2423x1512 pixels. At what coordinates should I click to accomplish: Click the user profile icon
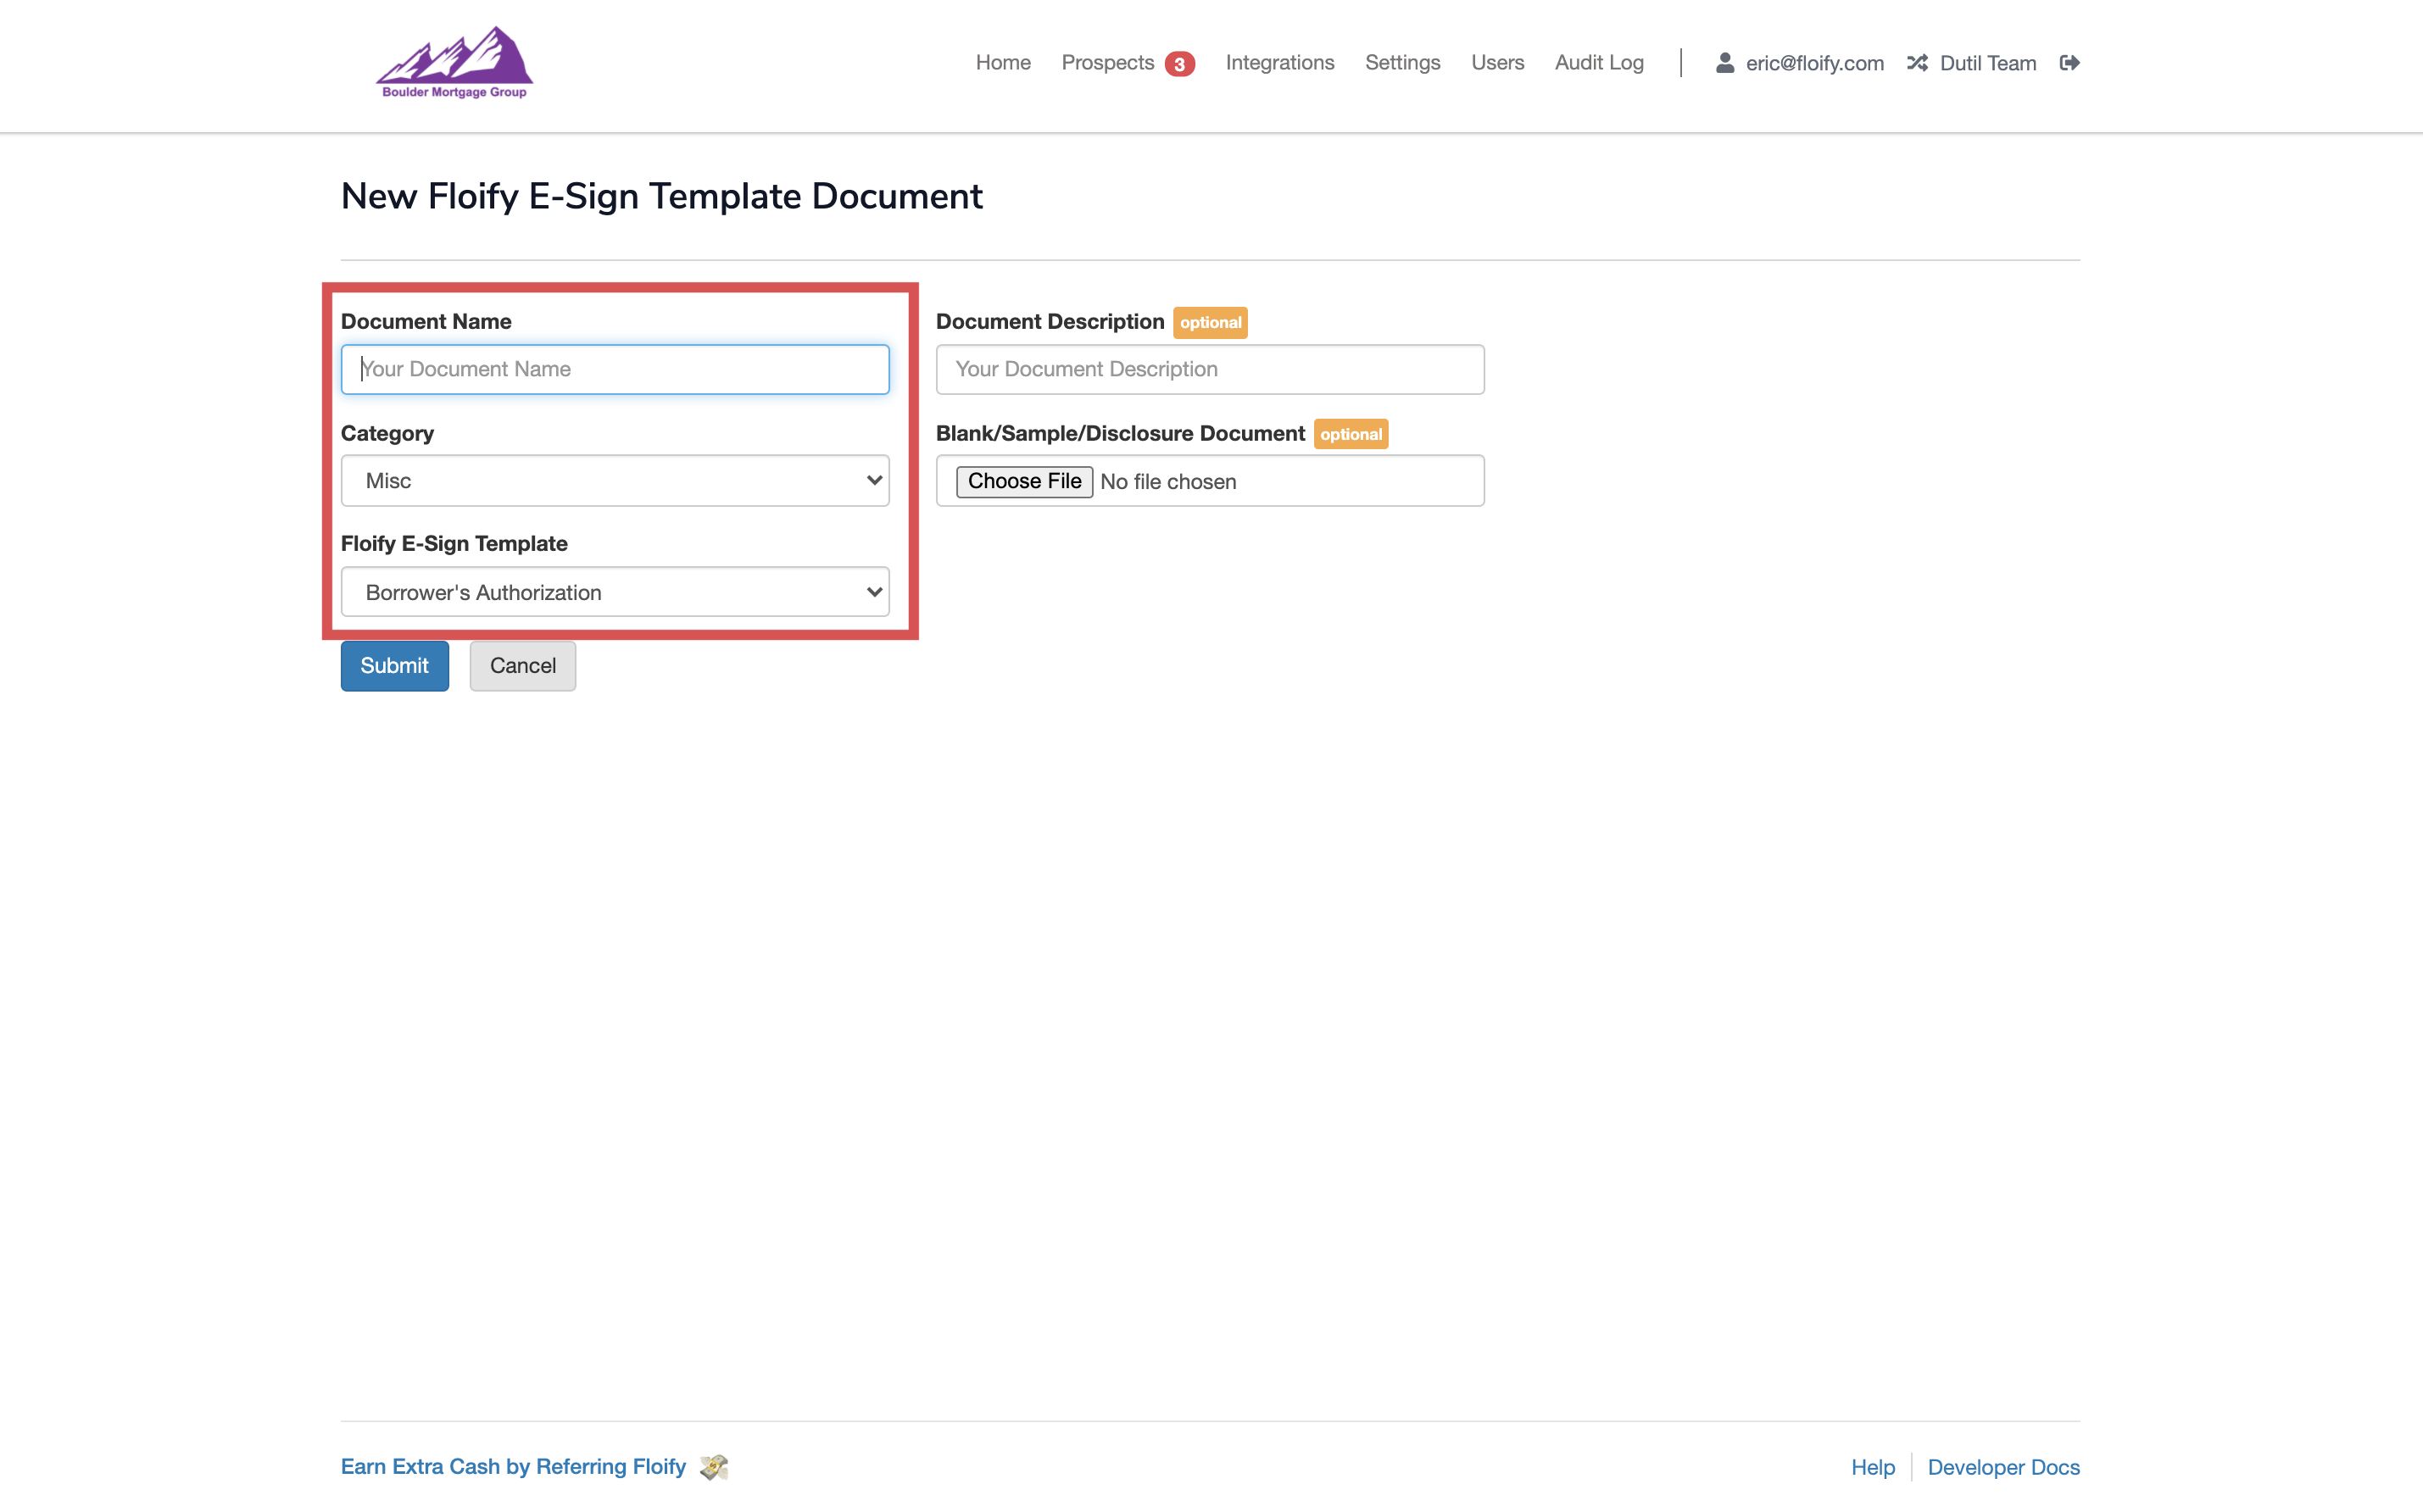pyautogui.click(x=1724, y=63)
